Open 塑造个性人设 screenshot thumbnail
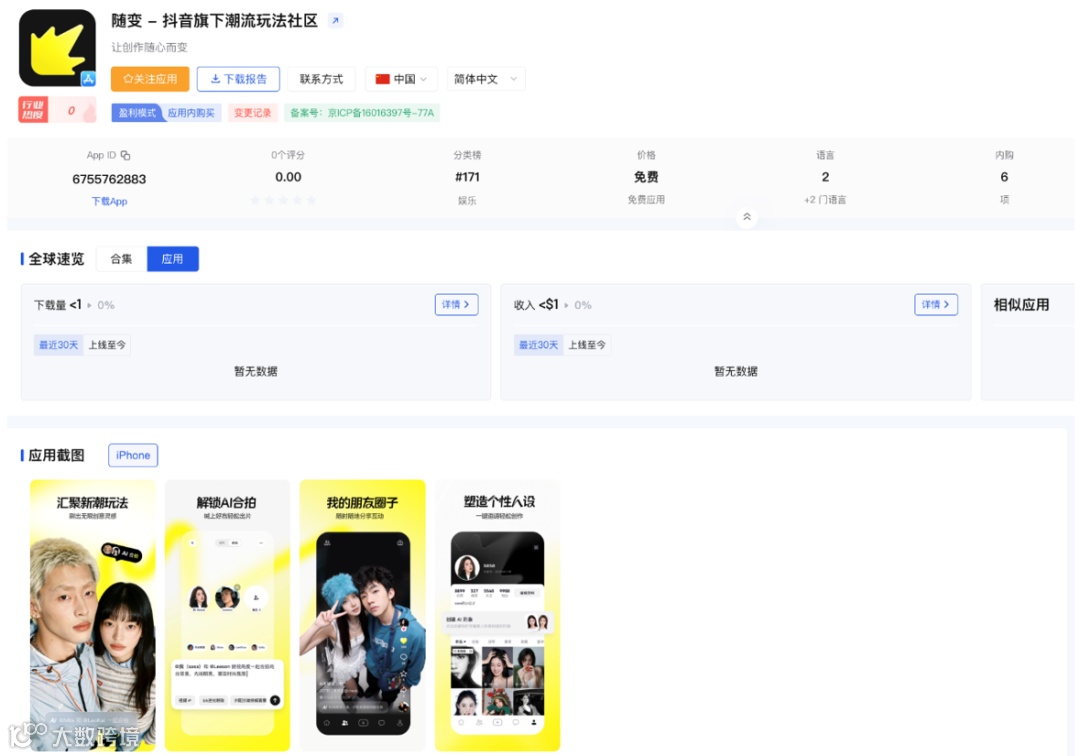 (497, 615)
